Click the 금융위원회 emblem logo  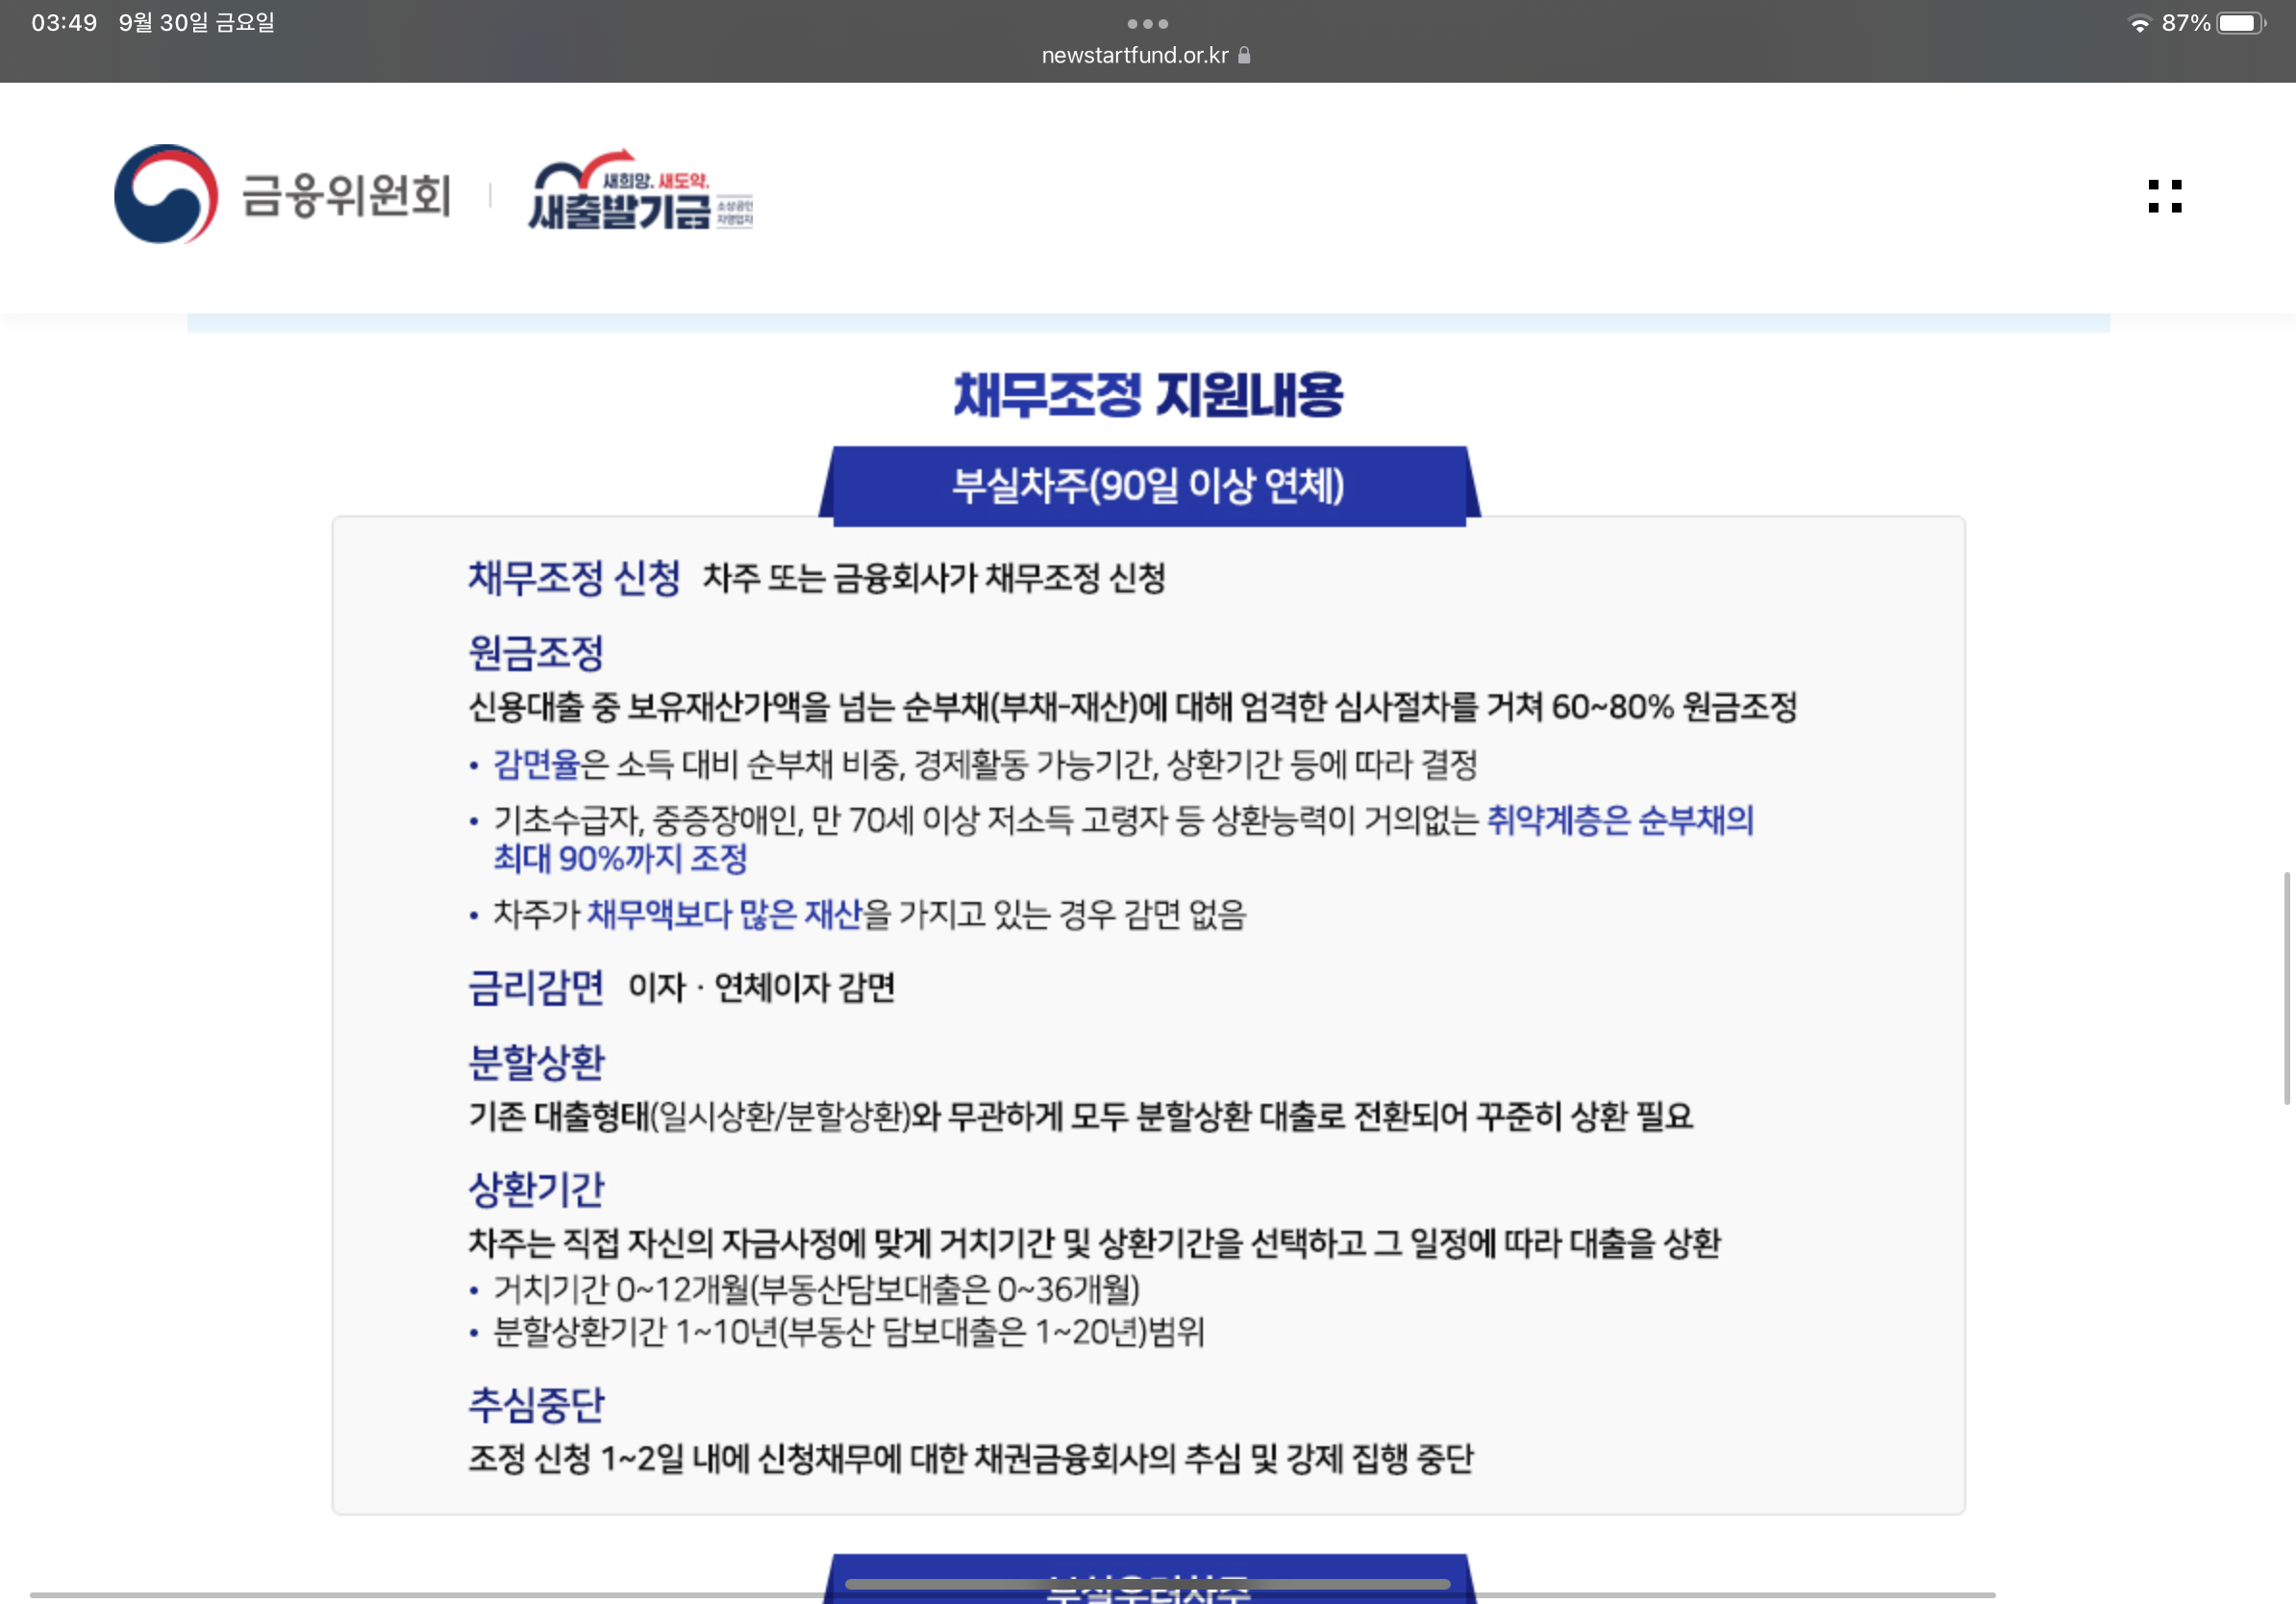(166, 194)
